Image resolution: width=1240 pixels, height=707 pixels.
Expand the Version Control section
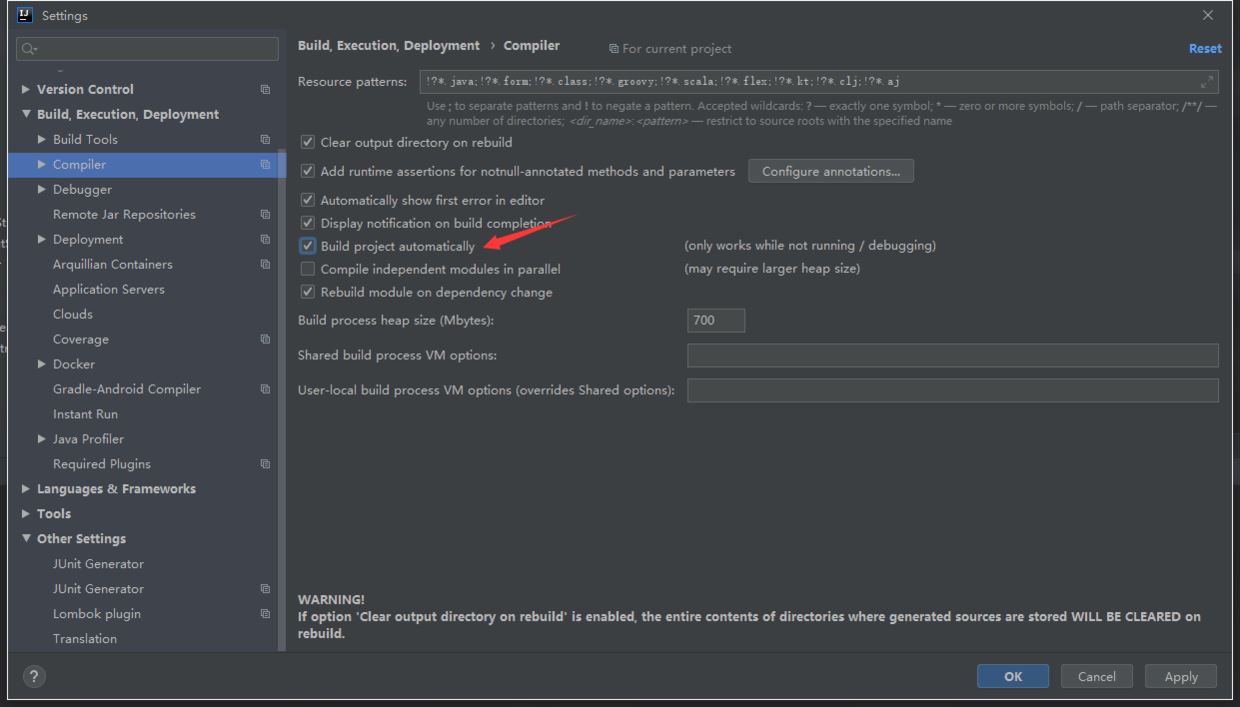[26, 90]
